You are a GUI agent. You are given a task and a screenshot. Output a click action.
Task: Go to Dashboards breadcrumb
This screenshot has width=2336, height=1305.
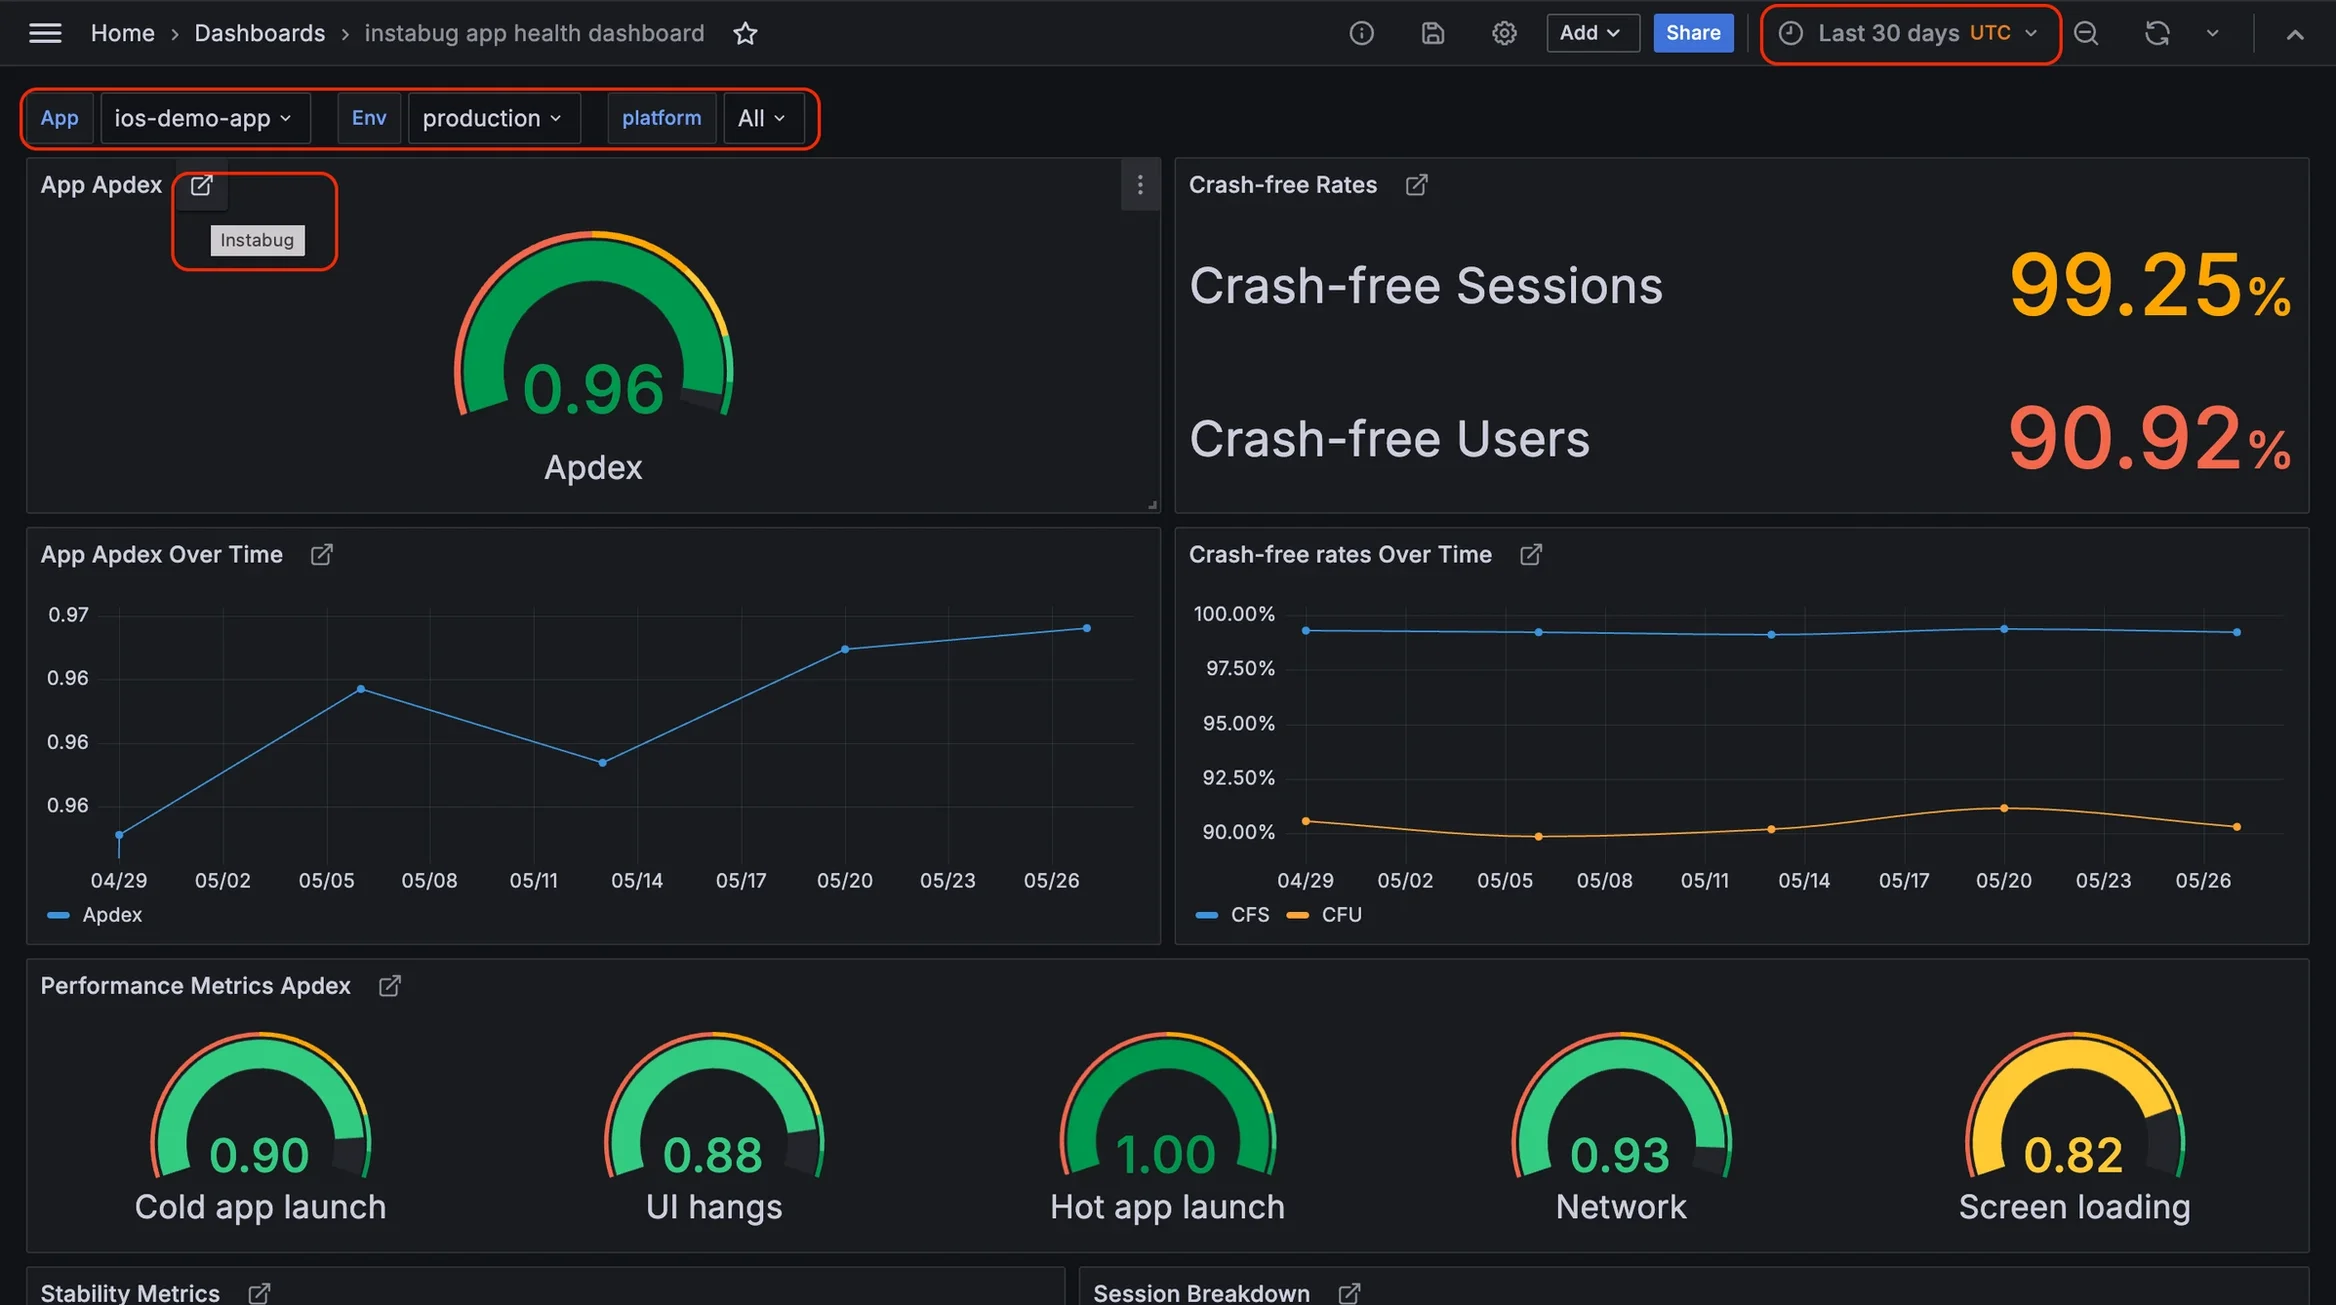point(259,33)
